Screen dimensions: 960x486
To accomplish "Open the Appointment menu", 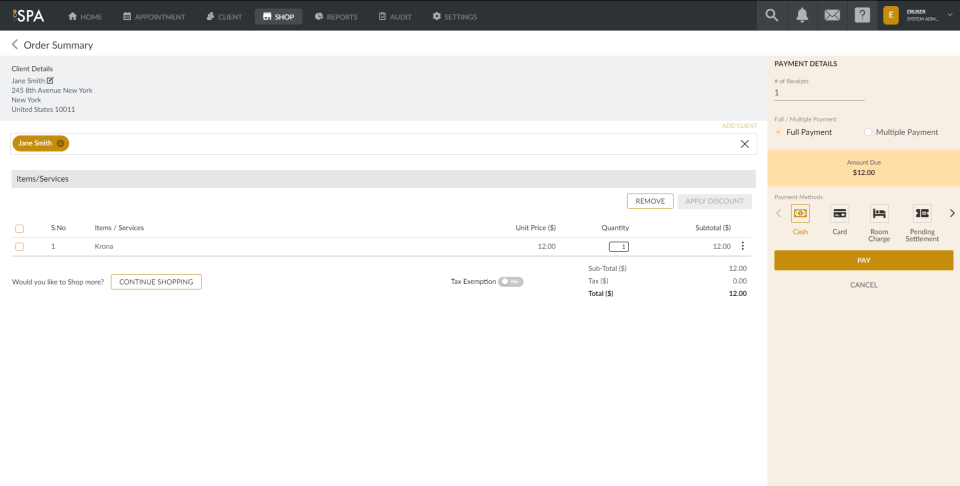I will pyautogui.click(x=154, y=17).
